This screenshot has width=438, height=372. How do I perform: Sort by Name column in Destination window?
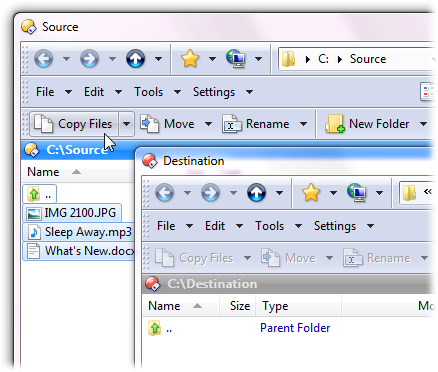[181, 306]
